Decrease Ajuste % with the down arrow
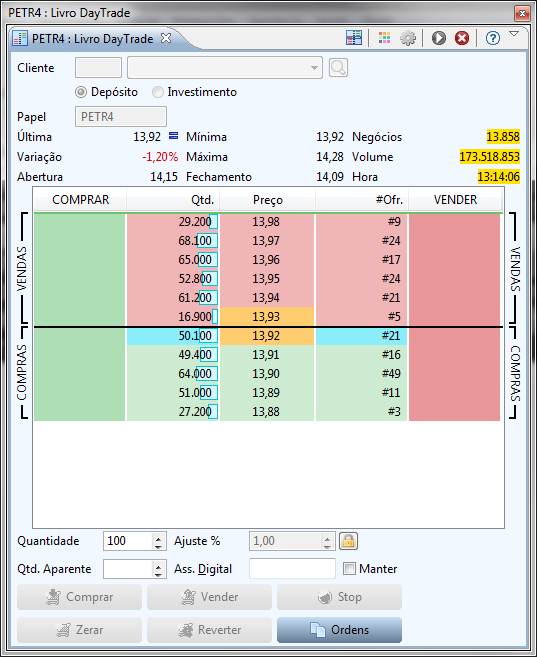The height and width of the screenshot is (657, 537). click(327, 546)
